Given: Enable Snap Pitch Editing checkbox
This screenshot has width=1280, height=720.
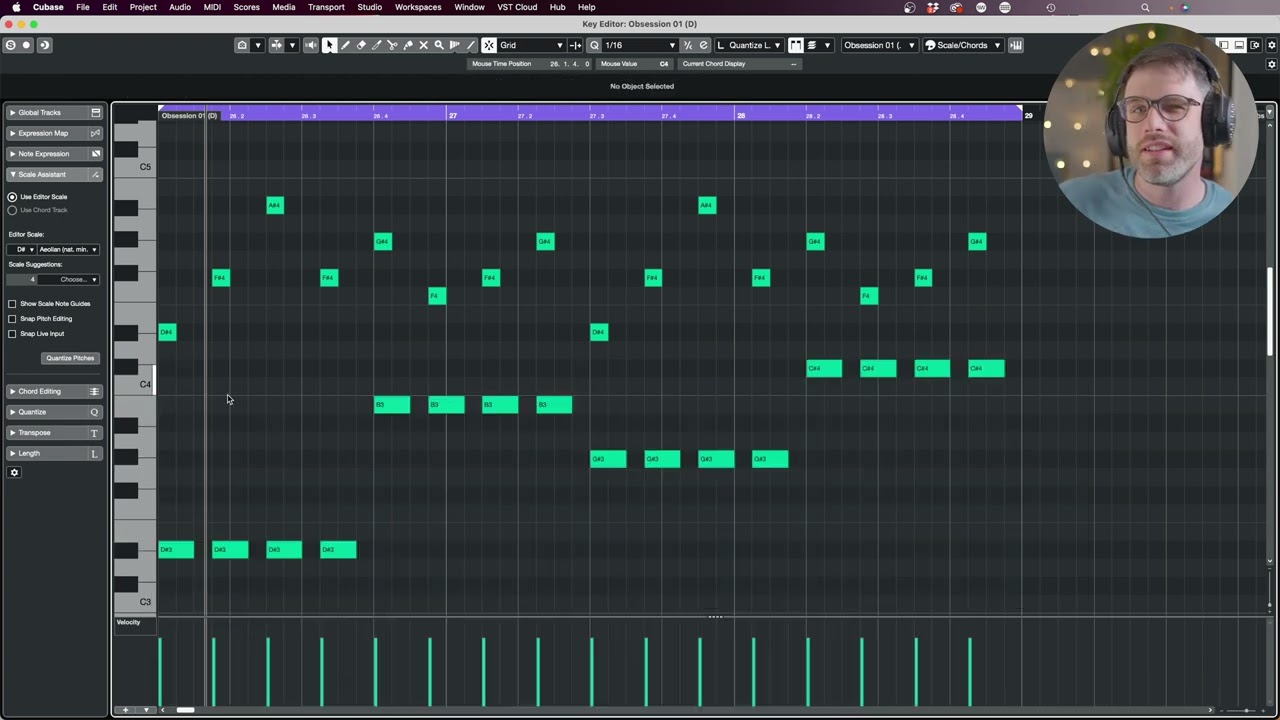Looking at the screenshot, I should (12, 319).
